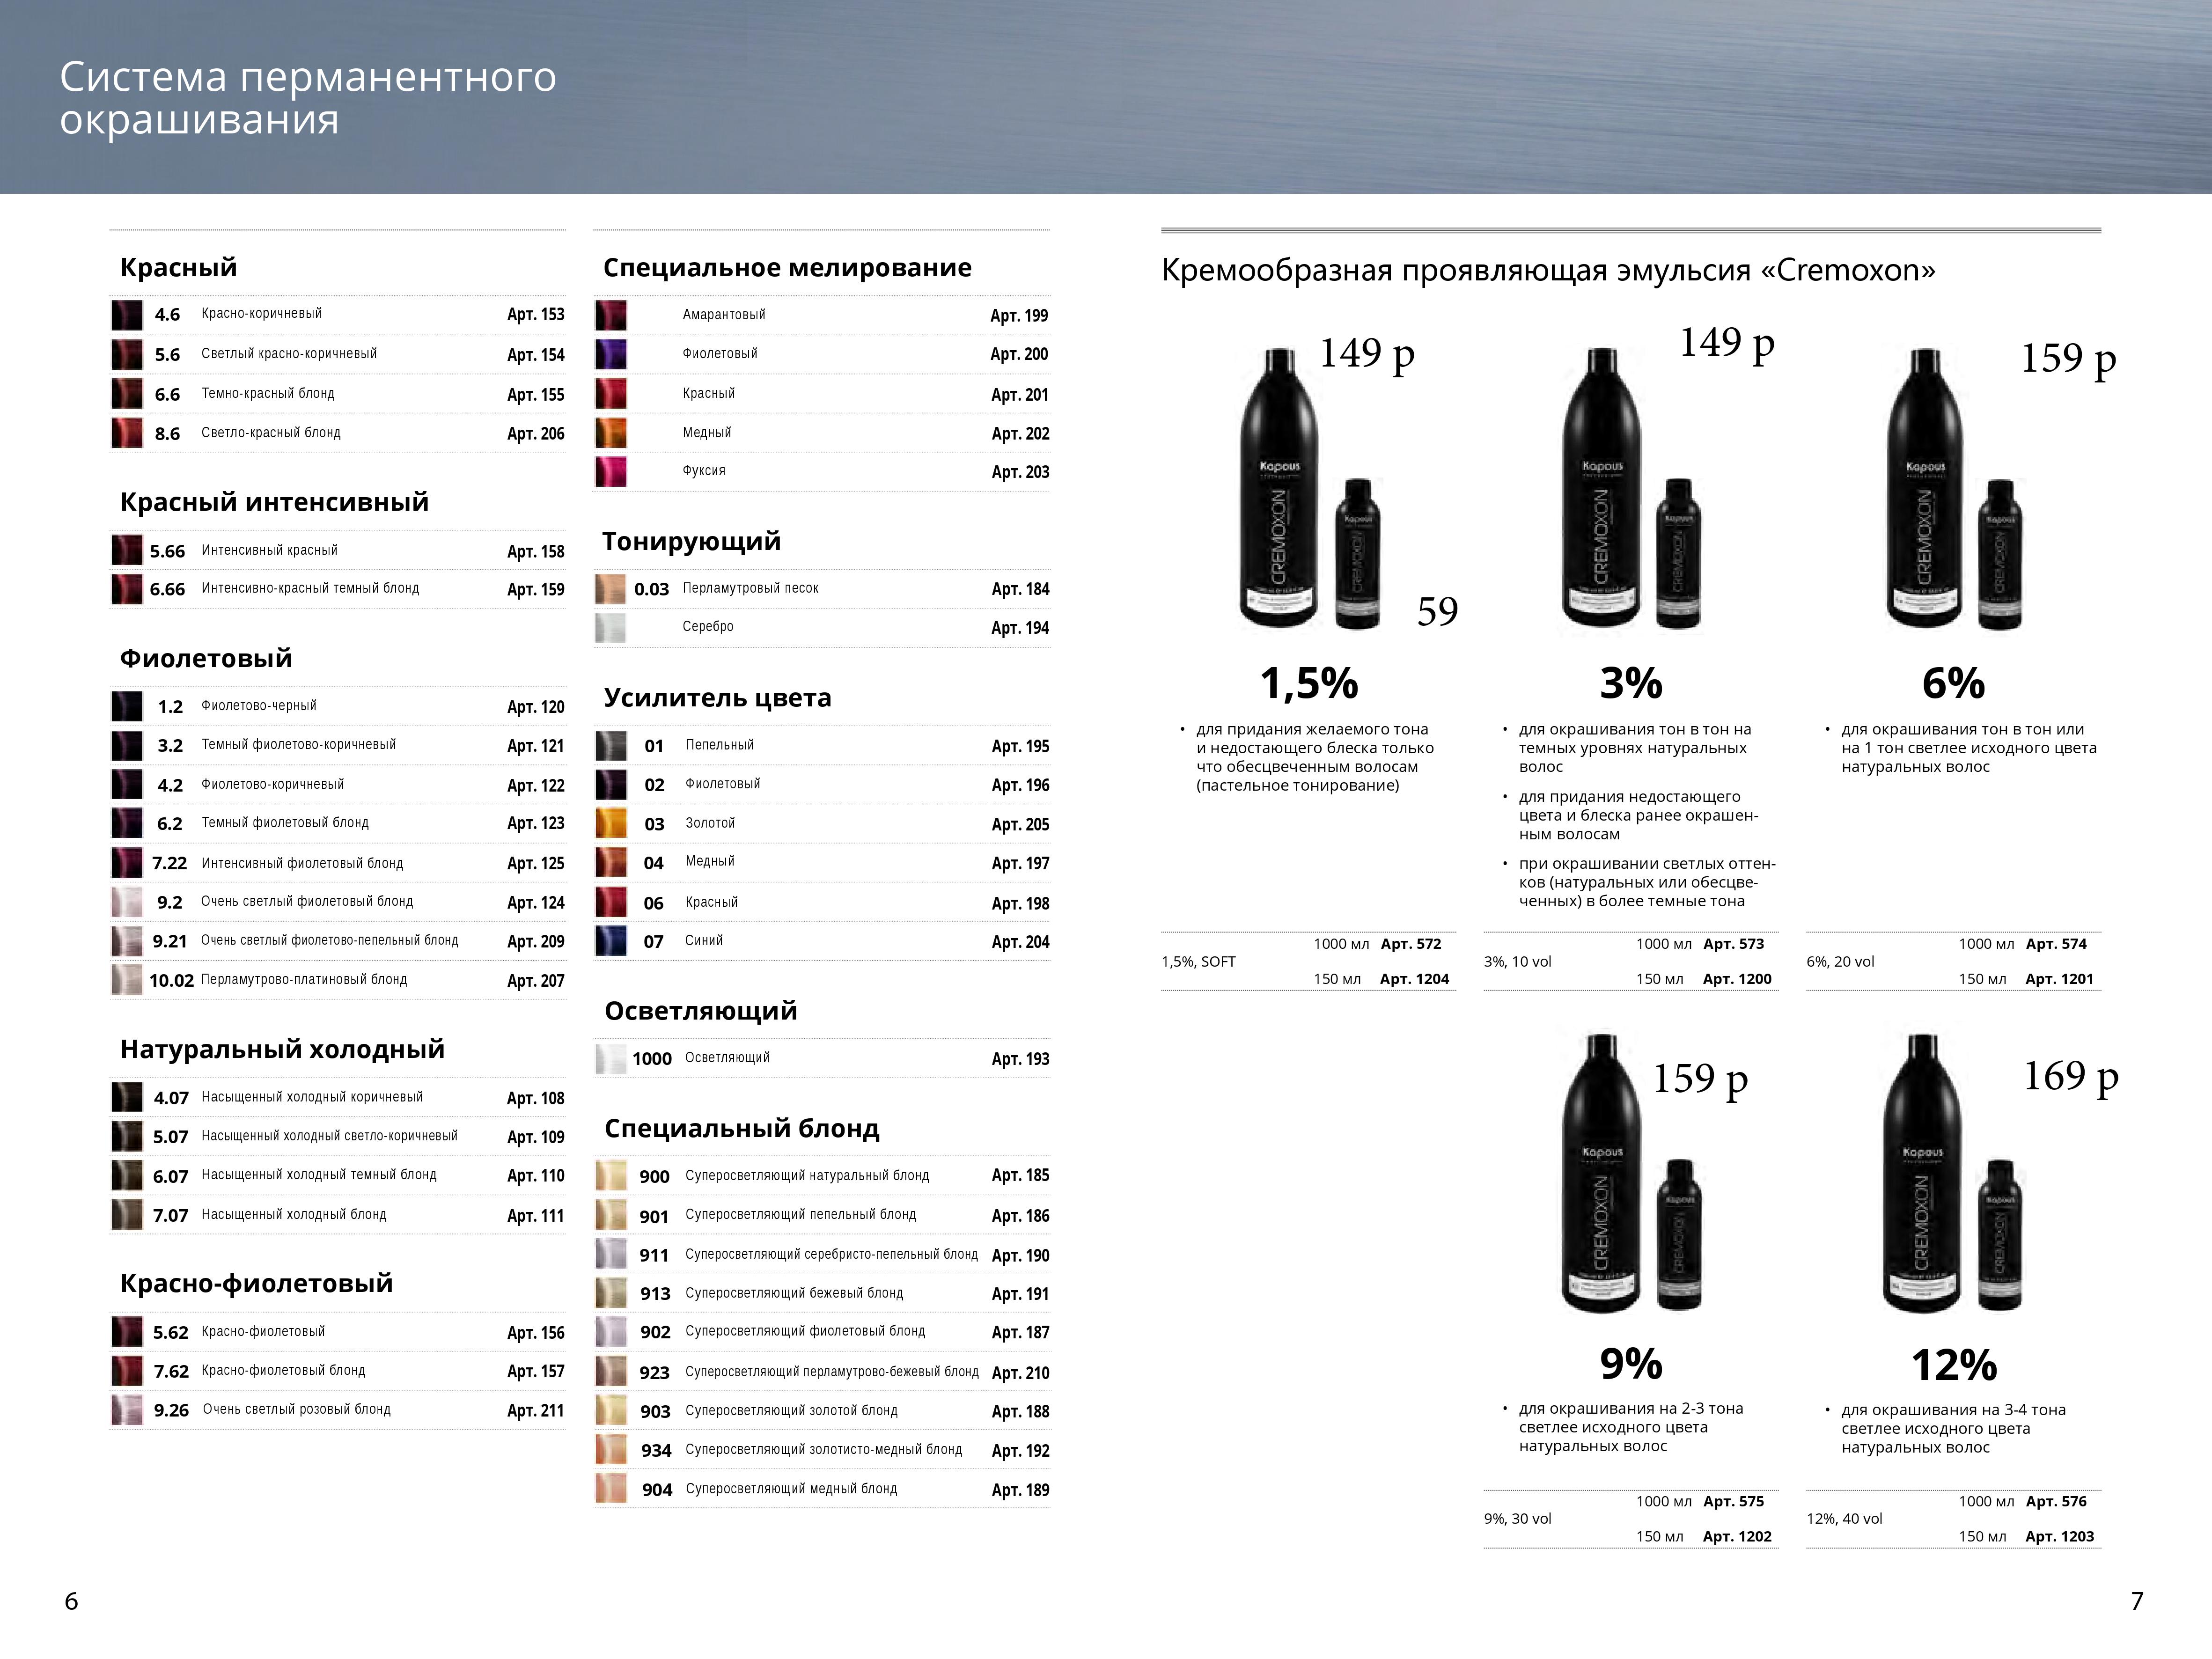Click the 9% Cremoxon bottle image
The image size is (2212, 1659).
point(1602,1175)
